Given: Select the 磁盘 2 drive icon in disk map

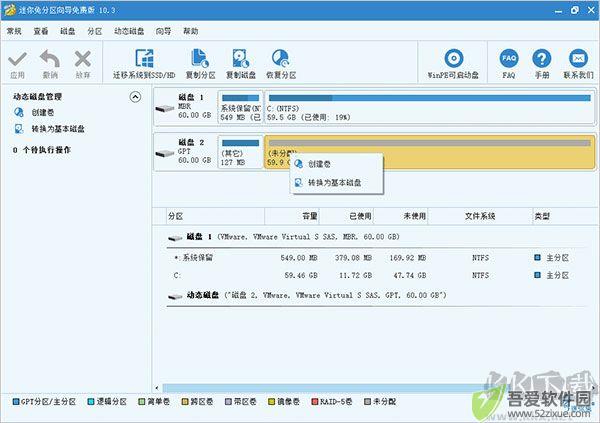Looking at the screenshot, I should click(x=165, y=154).
